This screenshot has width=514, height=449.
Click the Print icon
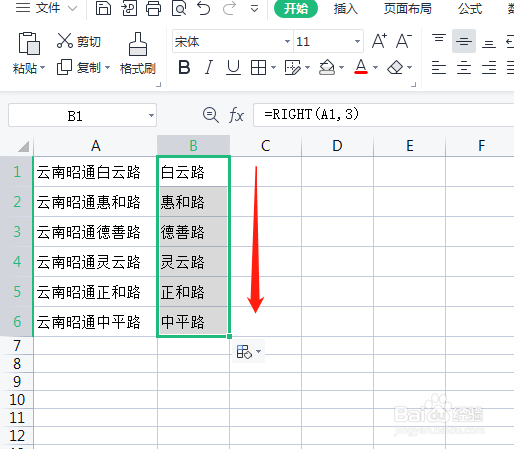tap(154, 8)
